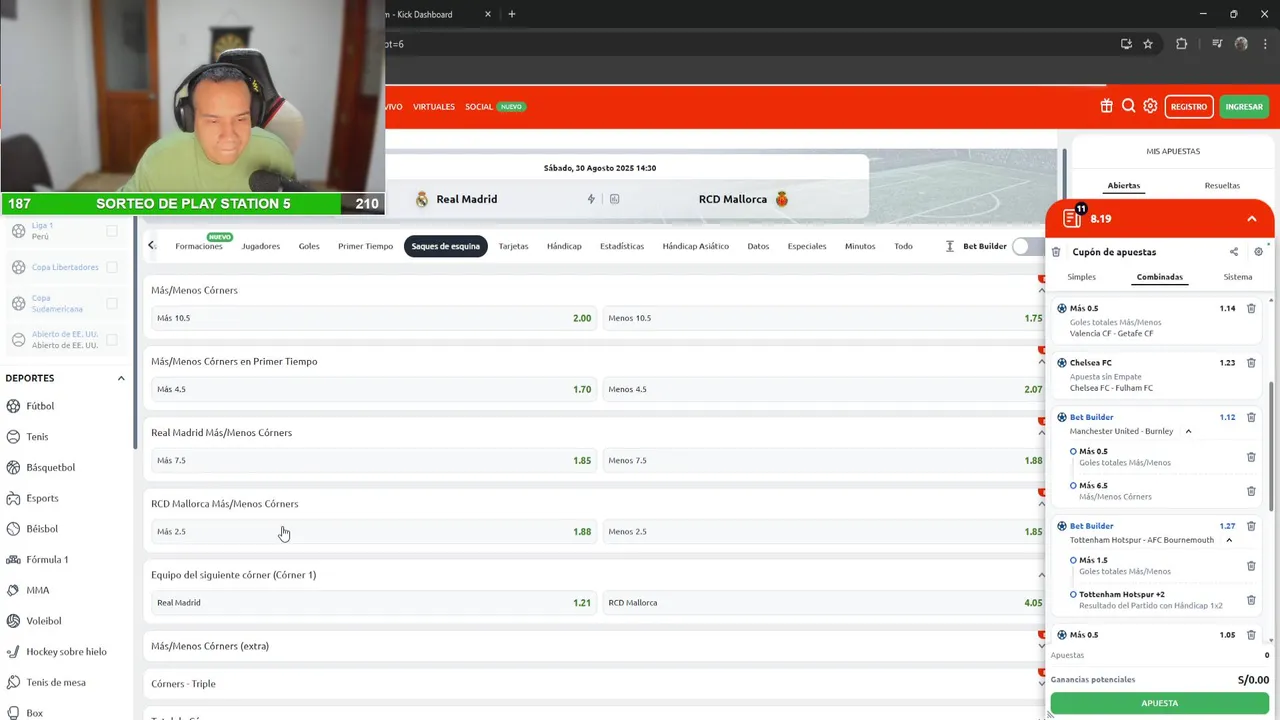Screen dimensions: 1280x720
Task: Collapse Tottenham Hotspur - AFC Bournemouth details
Action: [1229, 540]
